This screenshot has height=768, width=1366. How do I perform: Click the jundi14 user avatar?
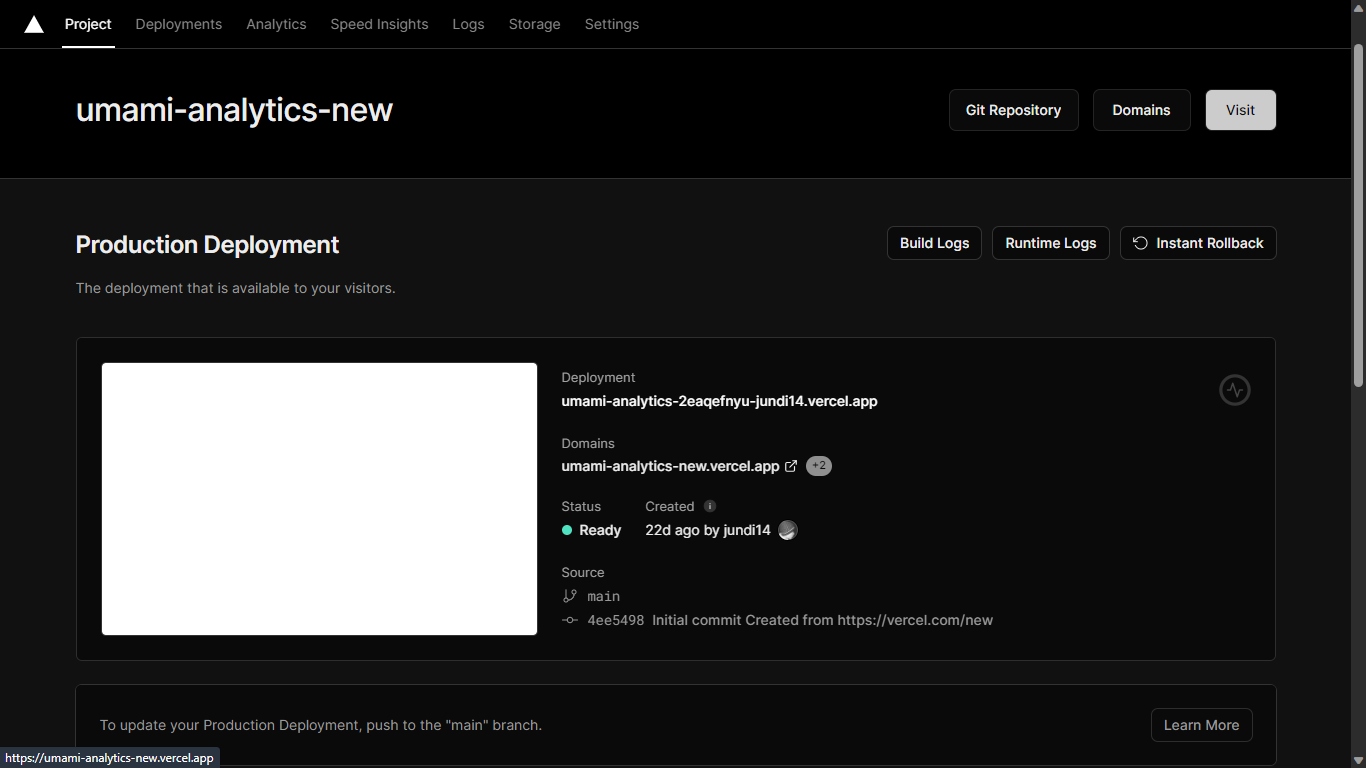tap(788, 530)
